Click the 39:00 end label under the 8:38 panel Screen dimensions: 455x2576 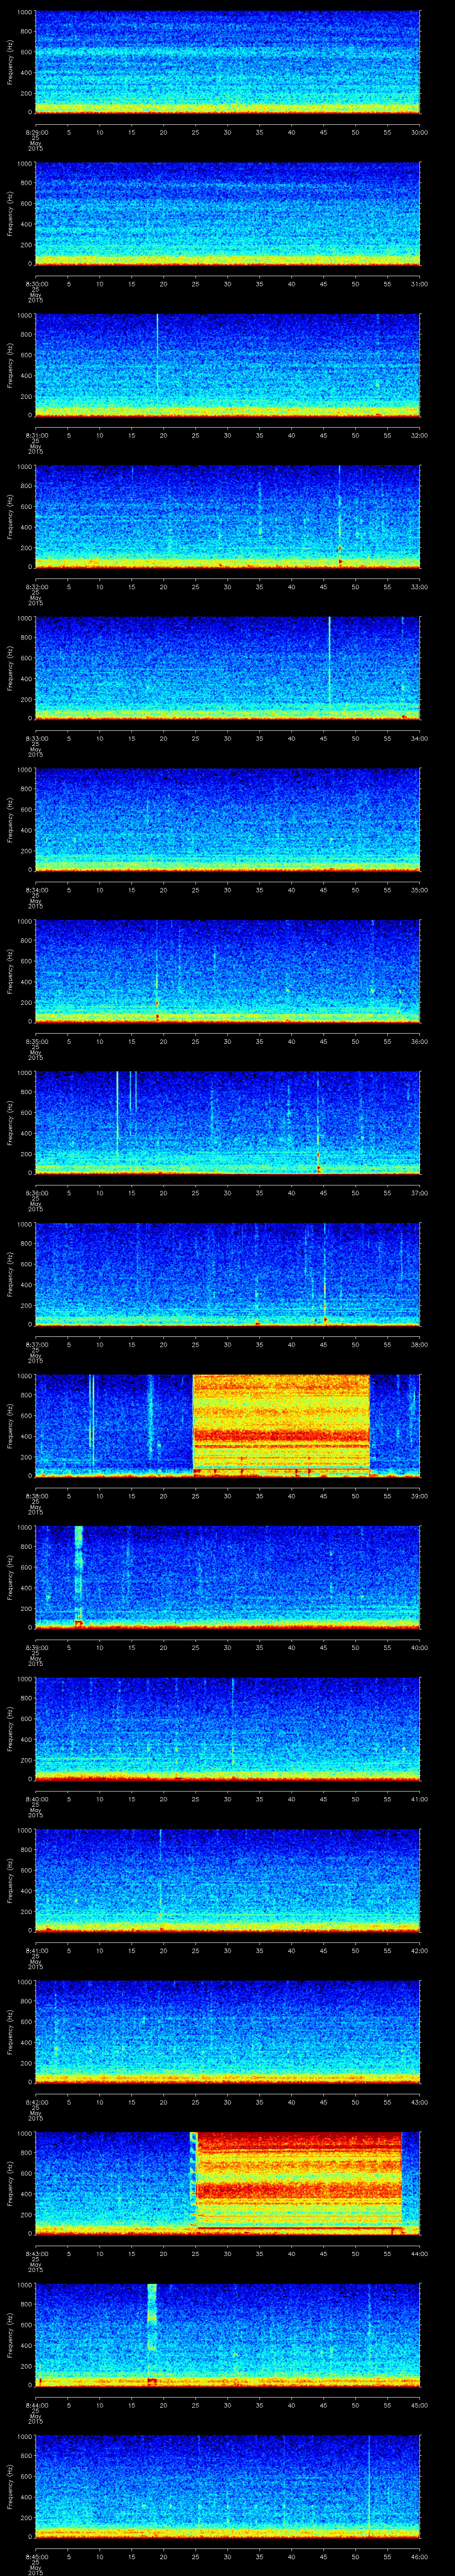pos(419,1496)
